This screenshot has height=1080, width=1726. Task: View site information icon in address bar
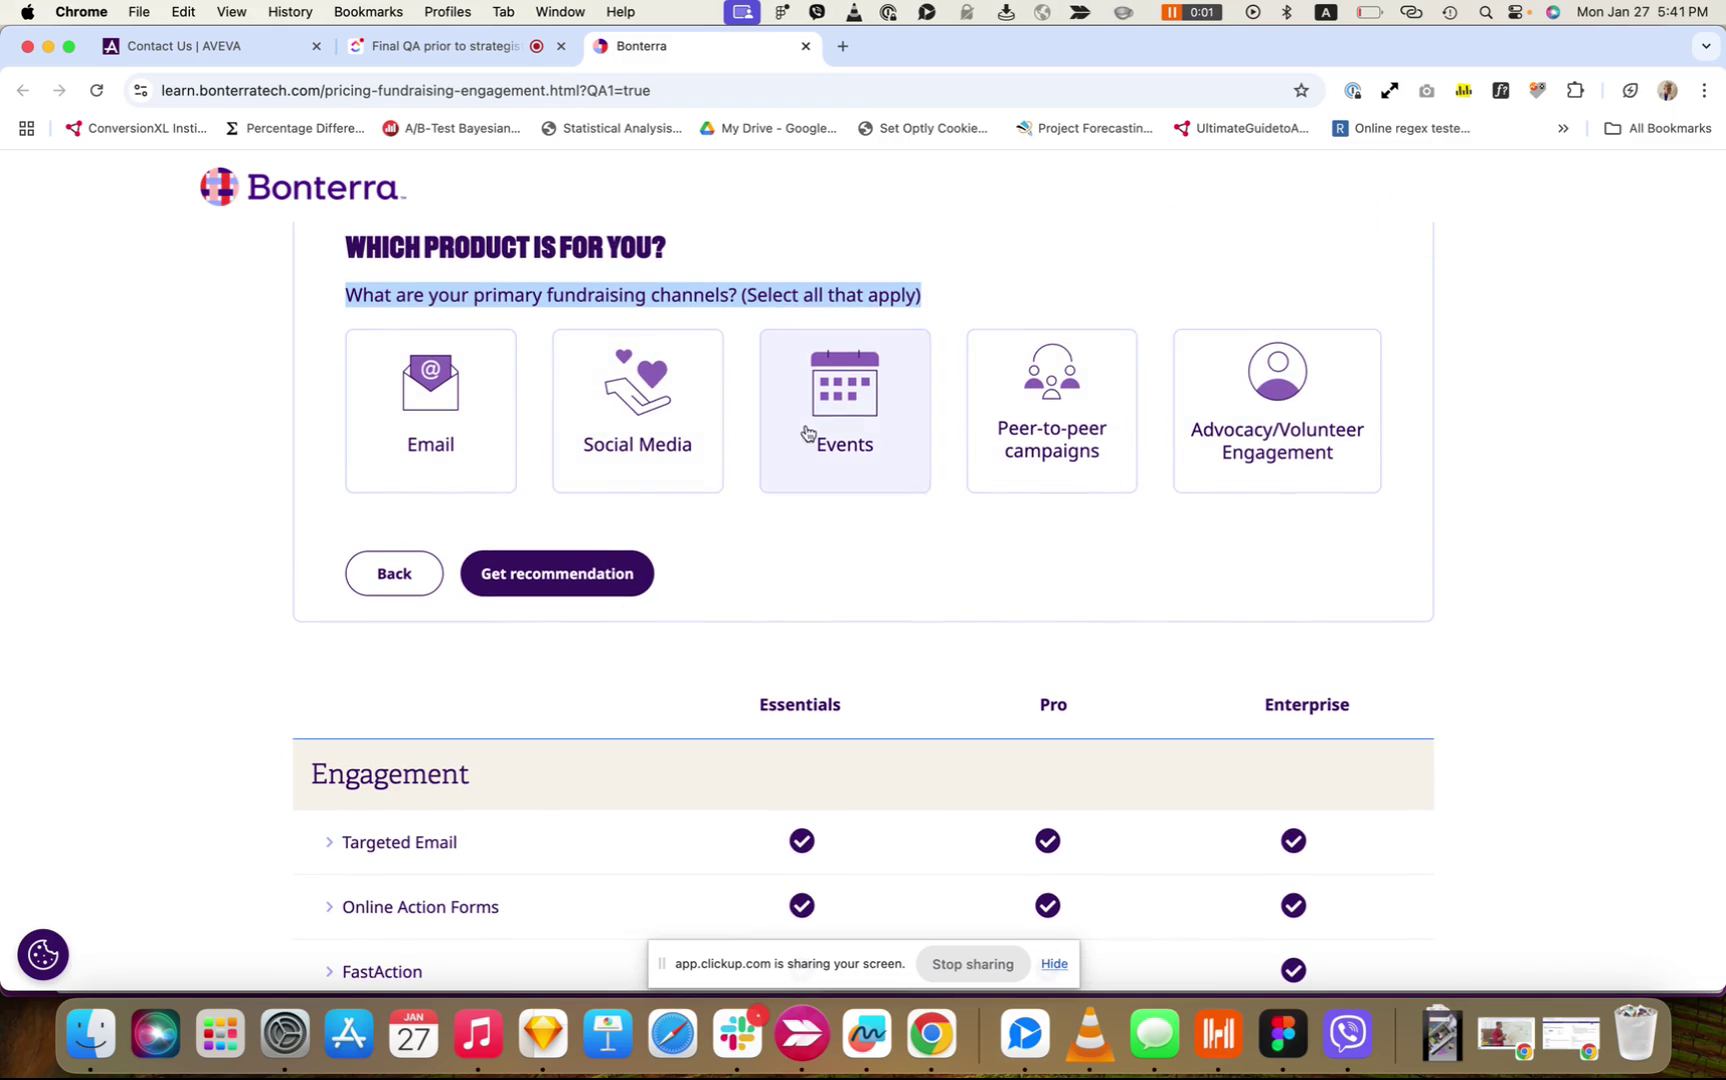[141, 90]
